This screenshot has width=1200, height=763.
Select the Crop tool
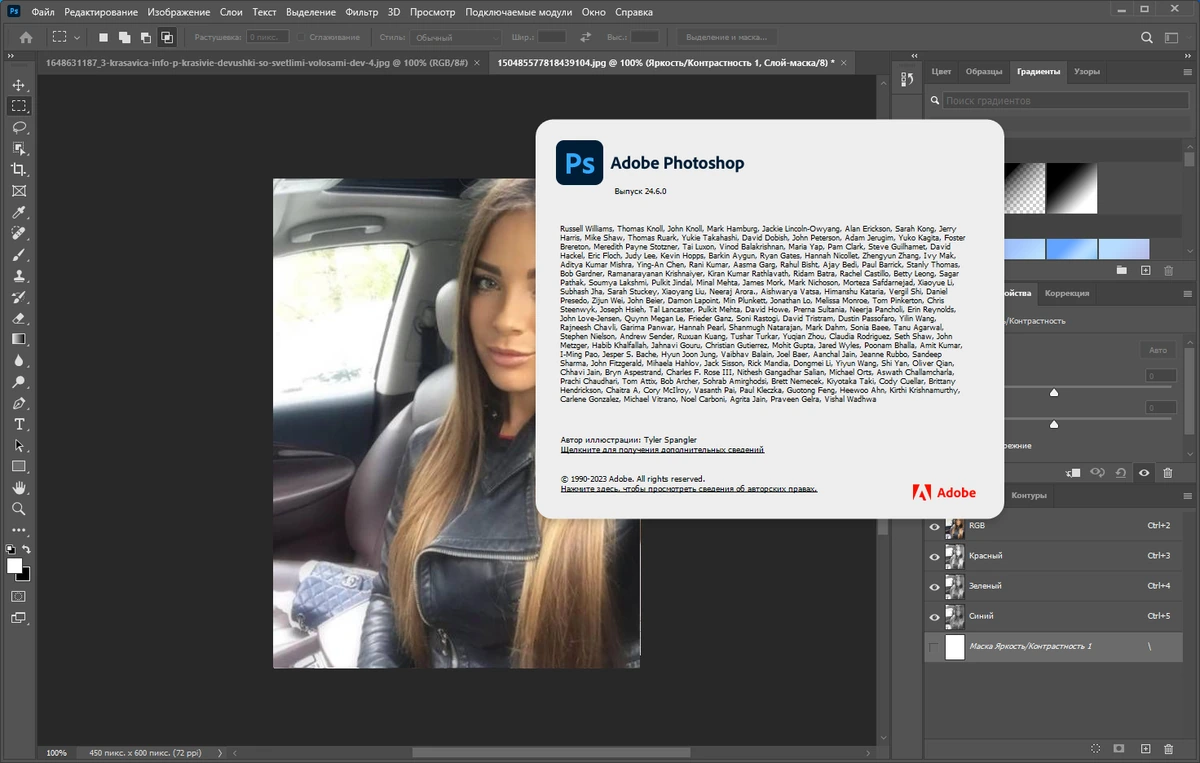tap(19, 170)
